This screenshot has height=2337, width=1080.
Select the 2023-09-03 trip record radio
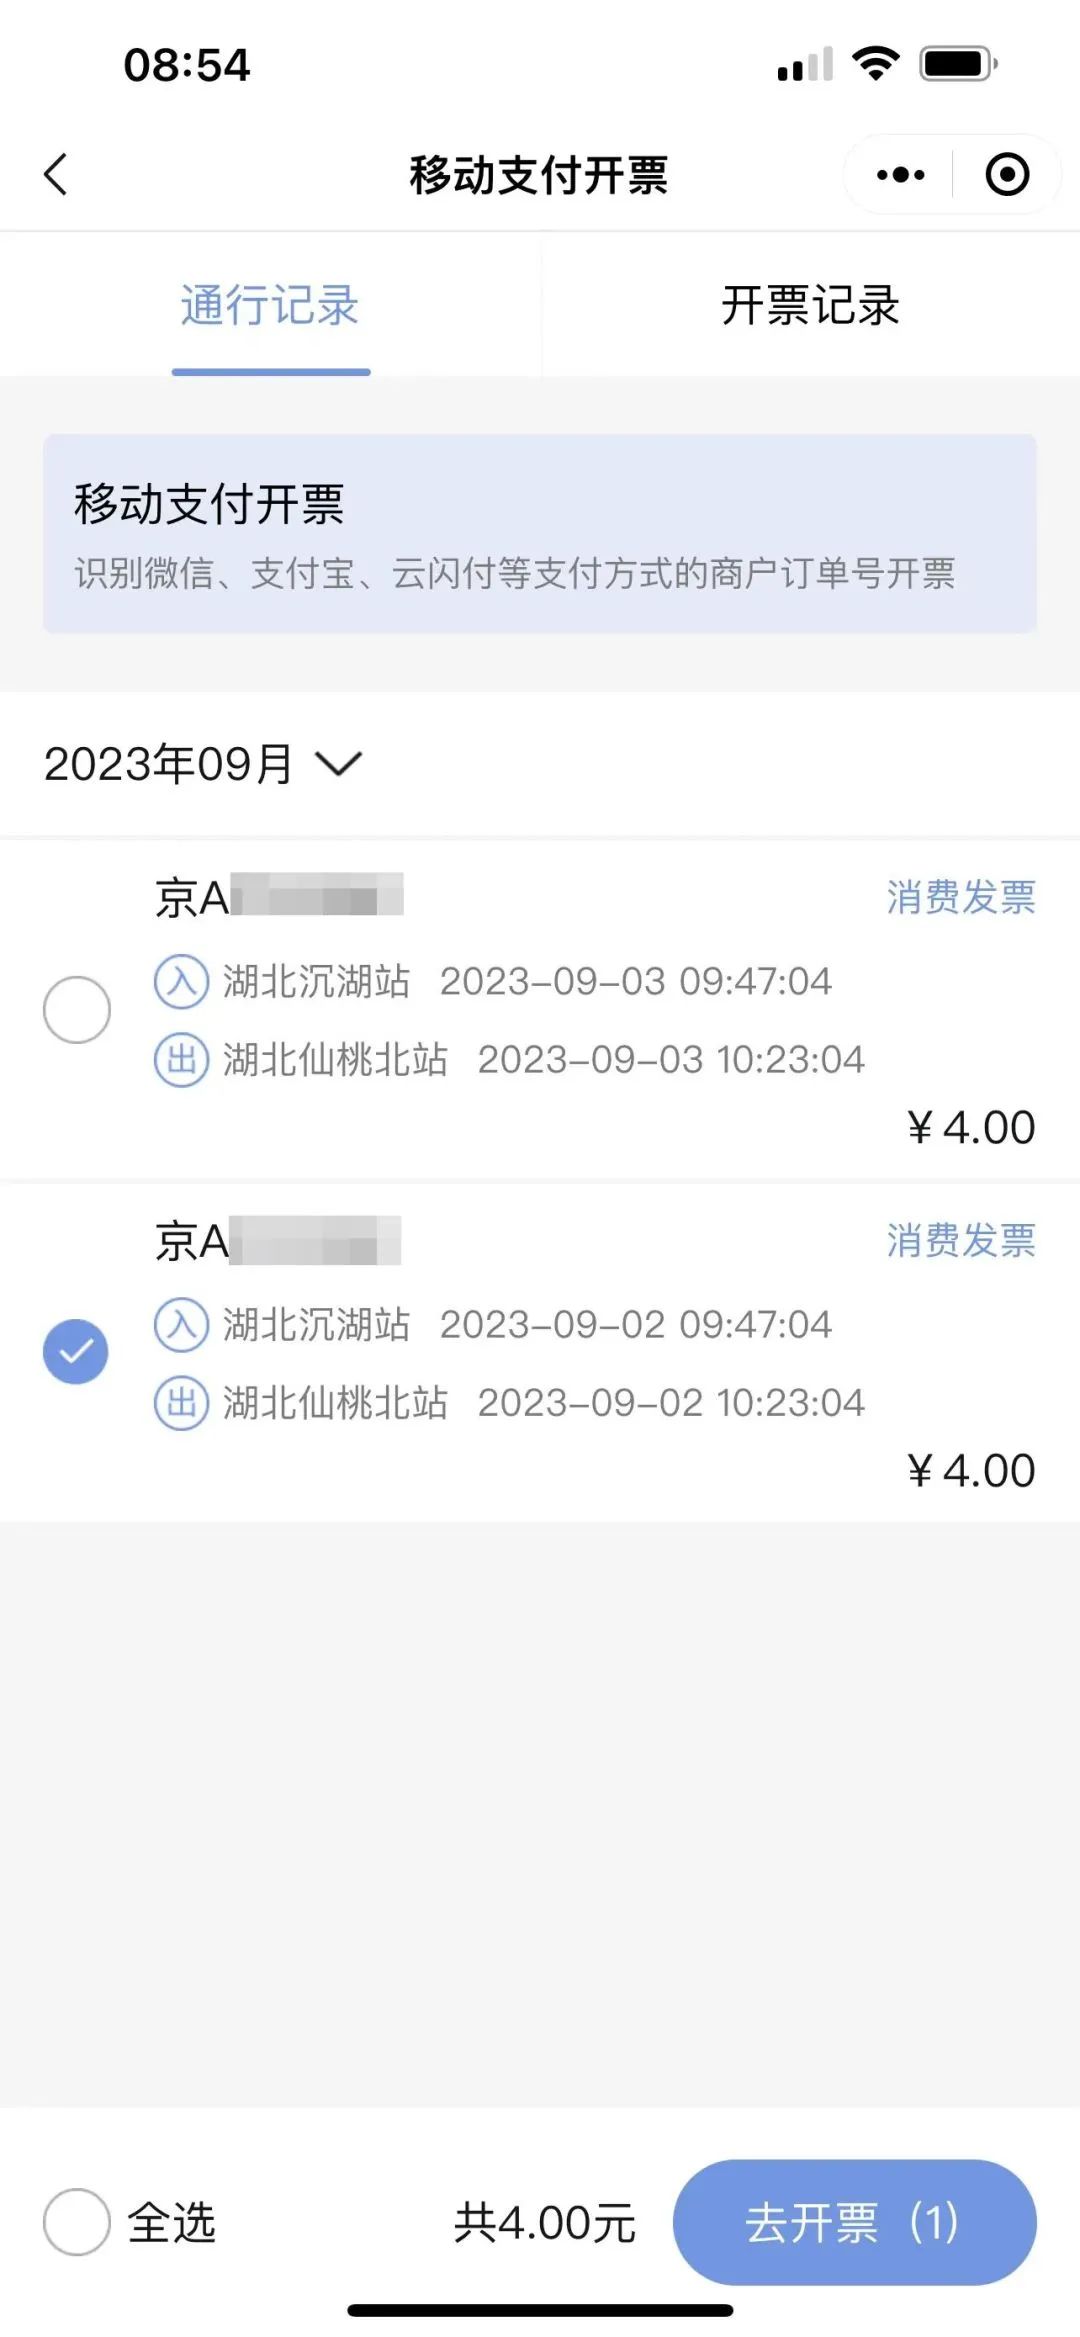[x=77, y=1009]
